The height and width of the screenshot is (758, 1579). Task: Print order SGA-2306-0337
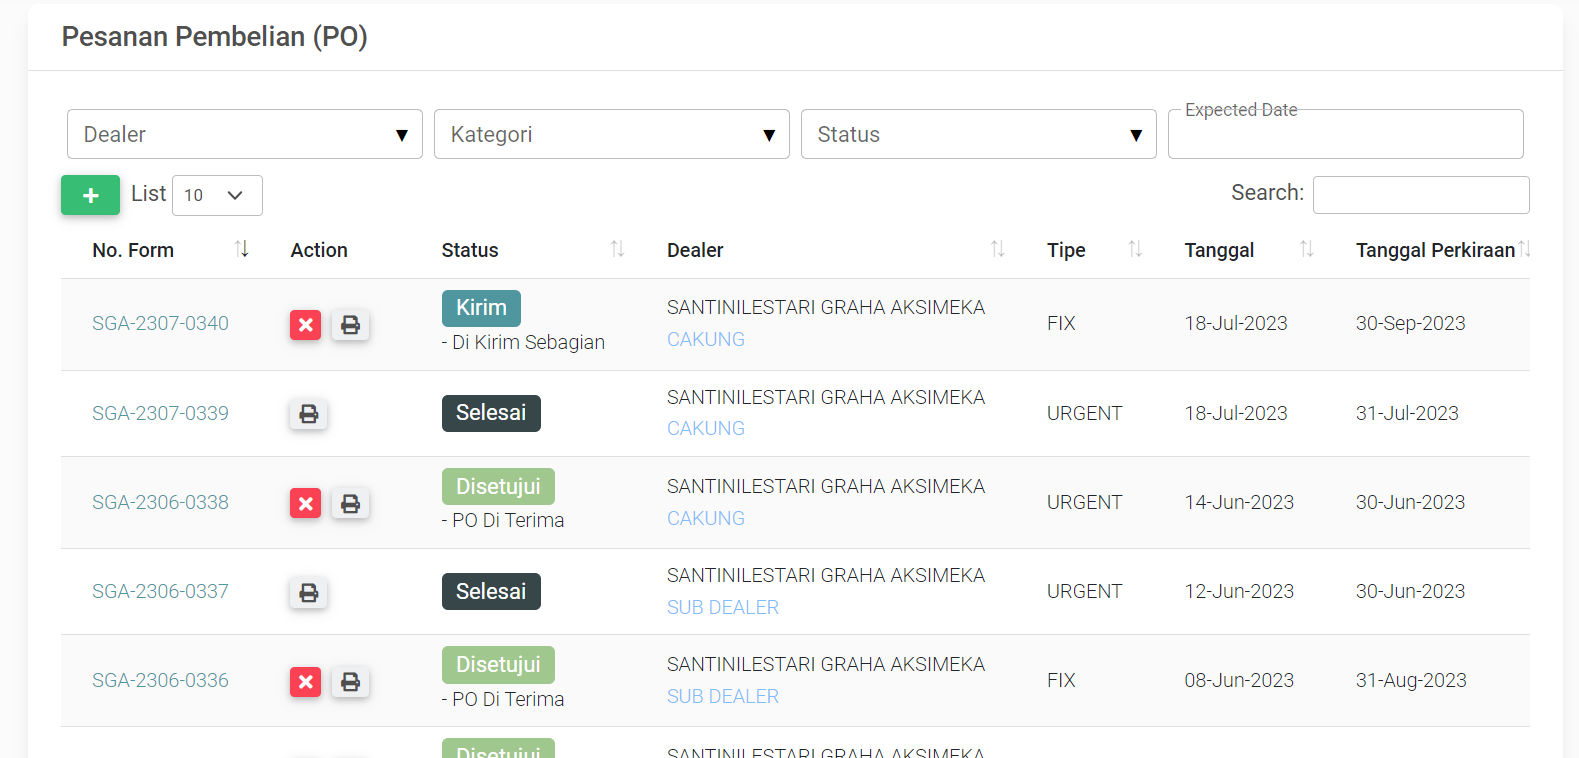click(309, 593)
